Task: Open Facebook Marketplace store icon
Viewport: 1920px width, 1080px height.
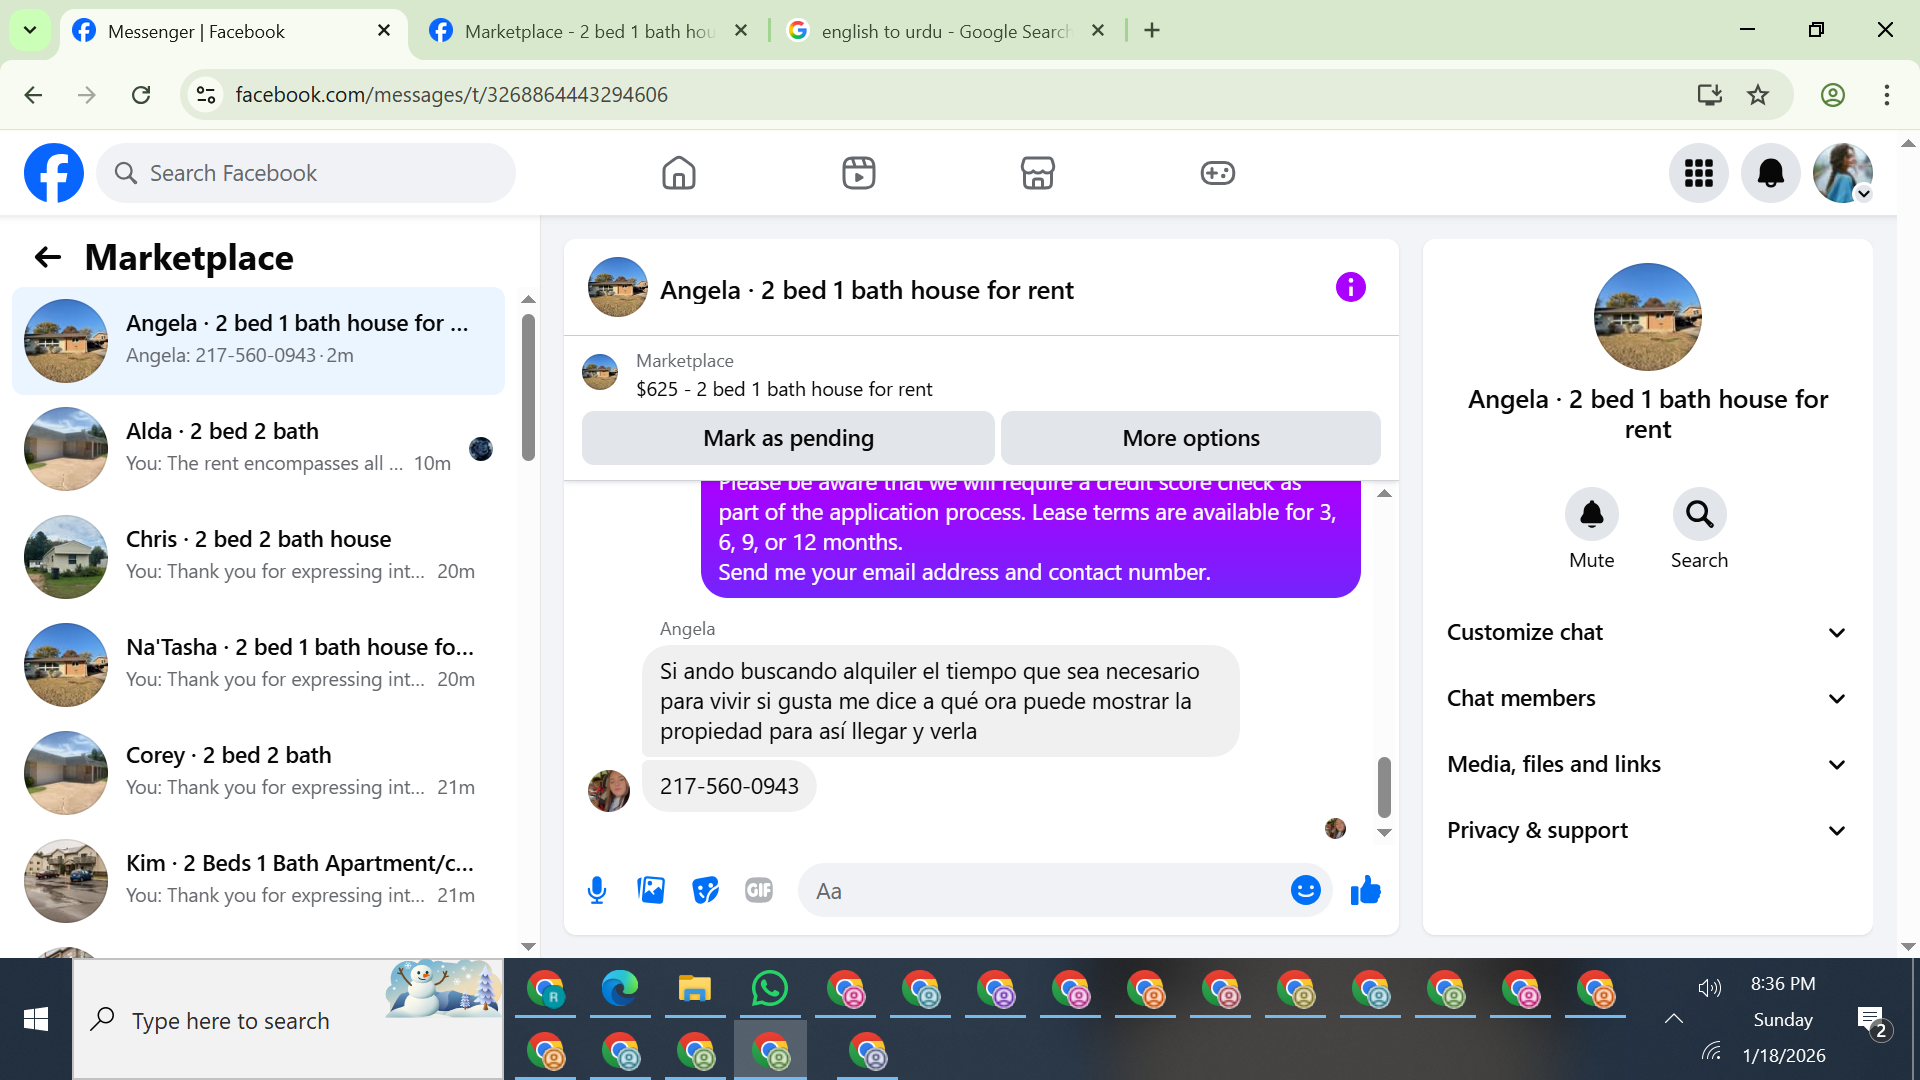Action: [x=1037, y=173]
